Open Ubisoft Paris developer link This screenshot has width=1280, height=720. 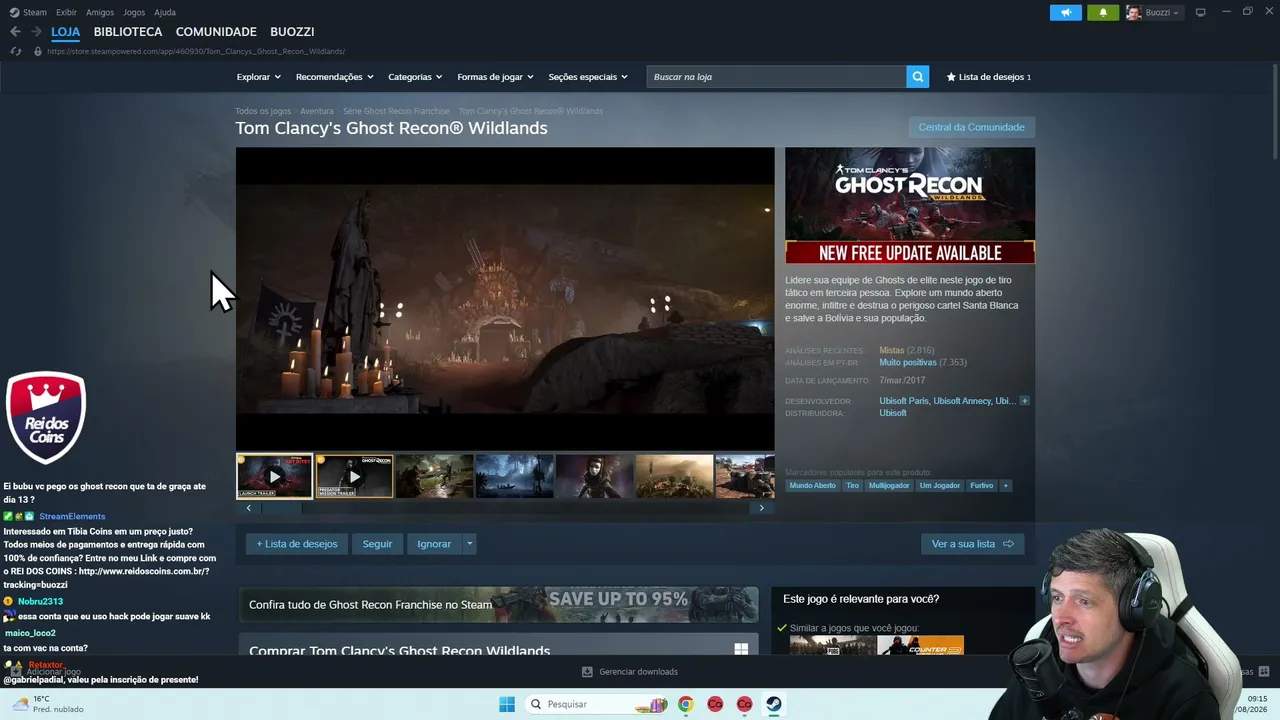[904, 401]
